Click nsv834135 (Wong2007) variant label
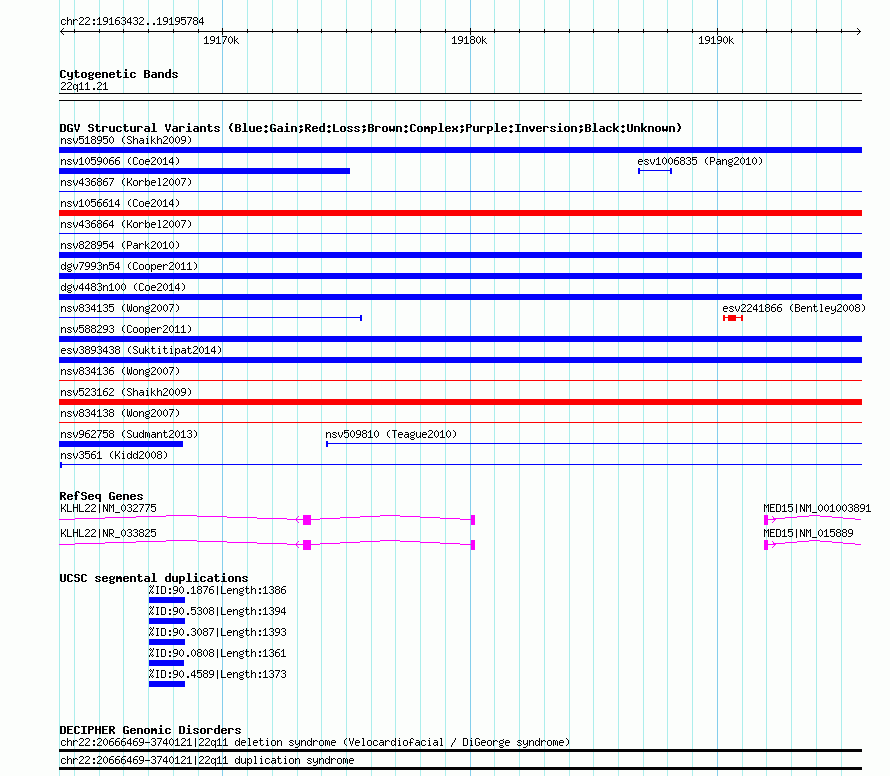The image size is (890, 776). [x=120, y=308]
